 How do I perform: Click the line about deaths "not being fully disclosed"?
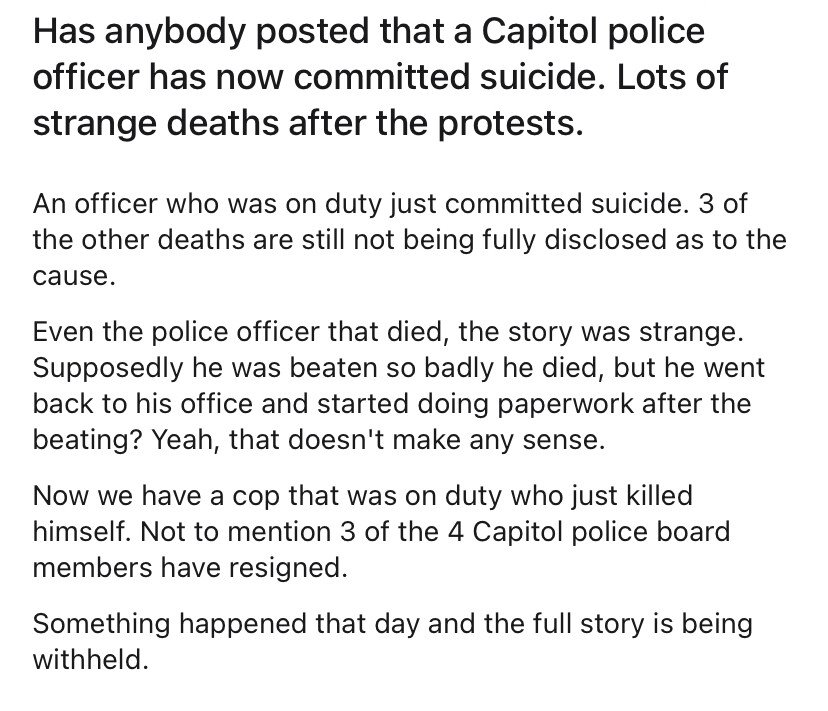[x=410, y=240]
